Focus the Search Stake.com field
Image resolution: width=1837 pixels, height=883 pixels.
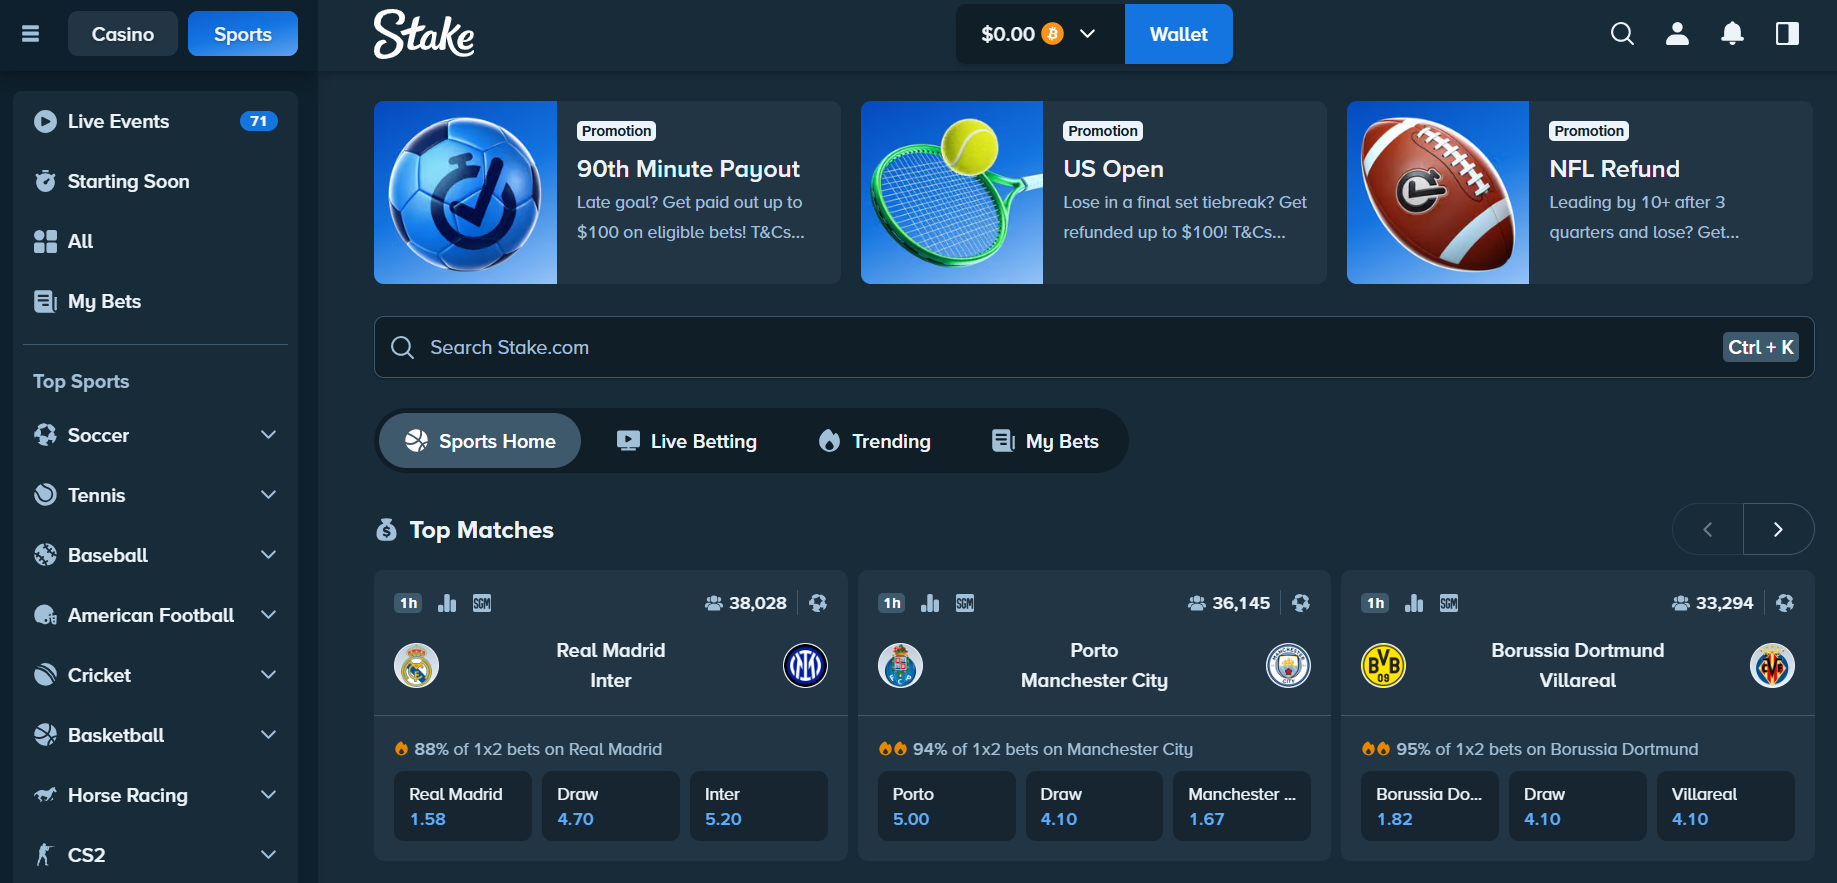[x=1094, y=347]
